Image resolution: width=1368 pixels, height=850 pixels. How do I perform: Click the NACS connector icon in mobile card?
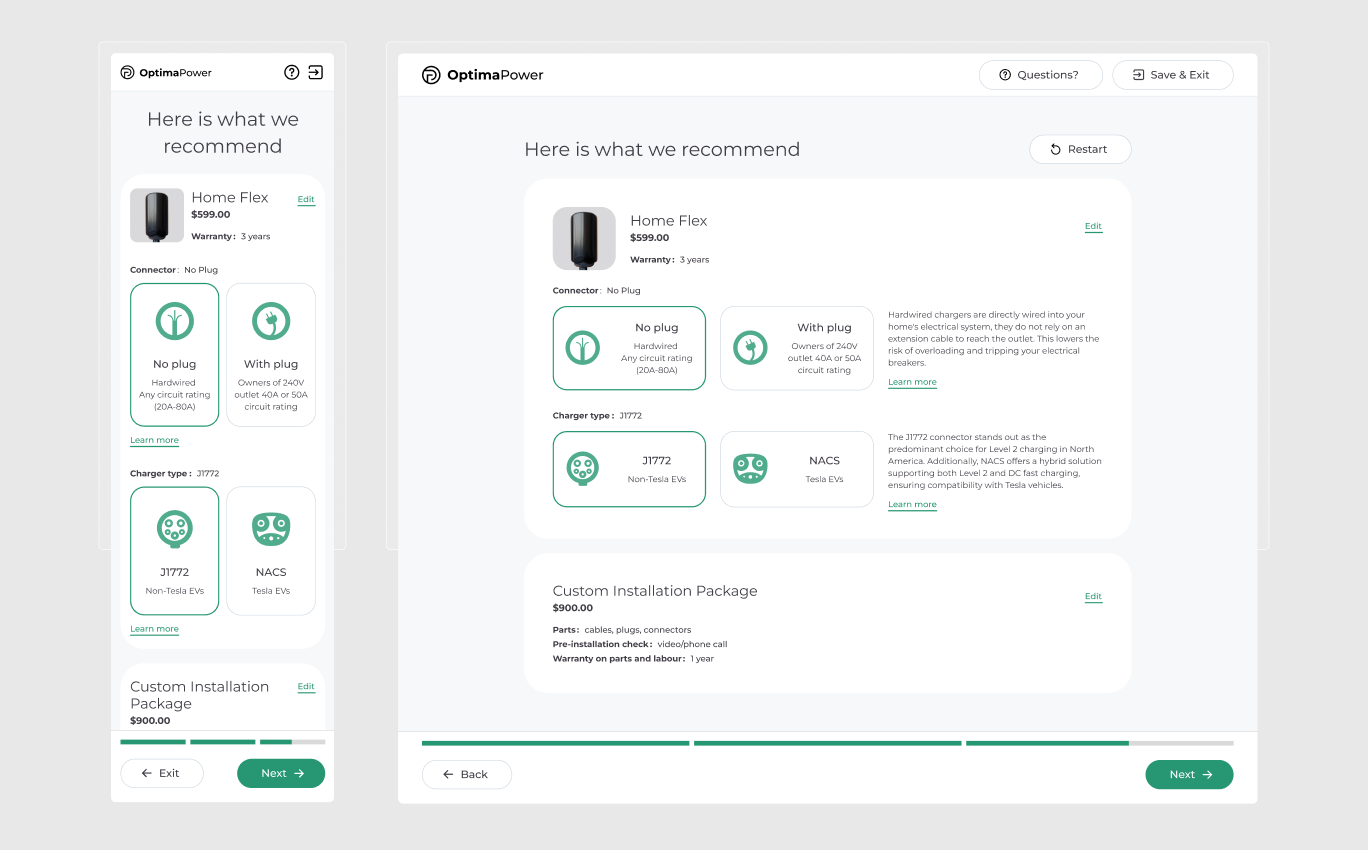click(271, 528)
